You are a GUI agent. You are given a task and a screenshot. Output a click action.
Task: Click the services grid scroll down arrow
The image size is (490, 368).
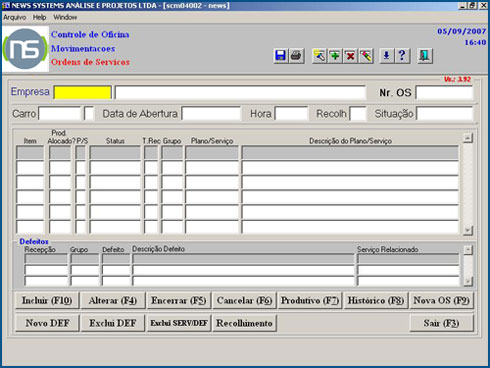pyautogui.click(x=468, y=230)
